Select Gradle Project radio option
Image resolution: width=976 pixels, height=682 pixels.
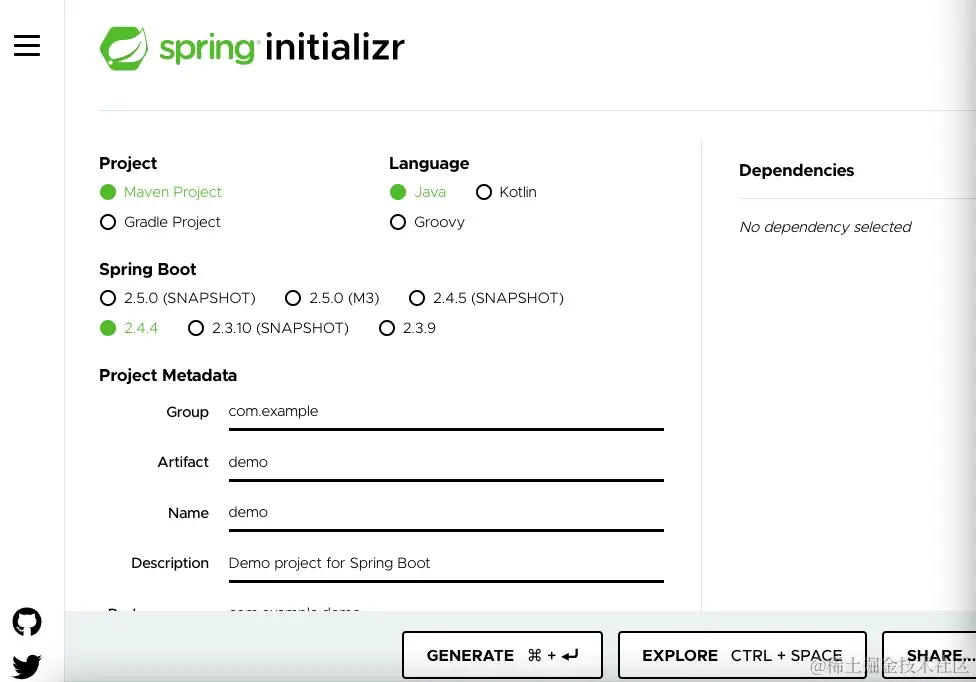160,222
